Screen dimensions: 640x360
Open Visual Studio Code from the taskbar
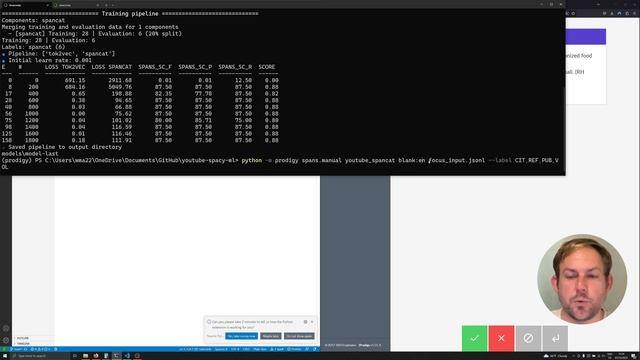click(x=127, y=356)
